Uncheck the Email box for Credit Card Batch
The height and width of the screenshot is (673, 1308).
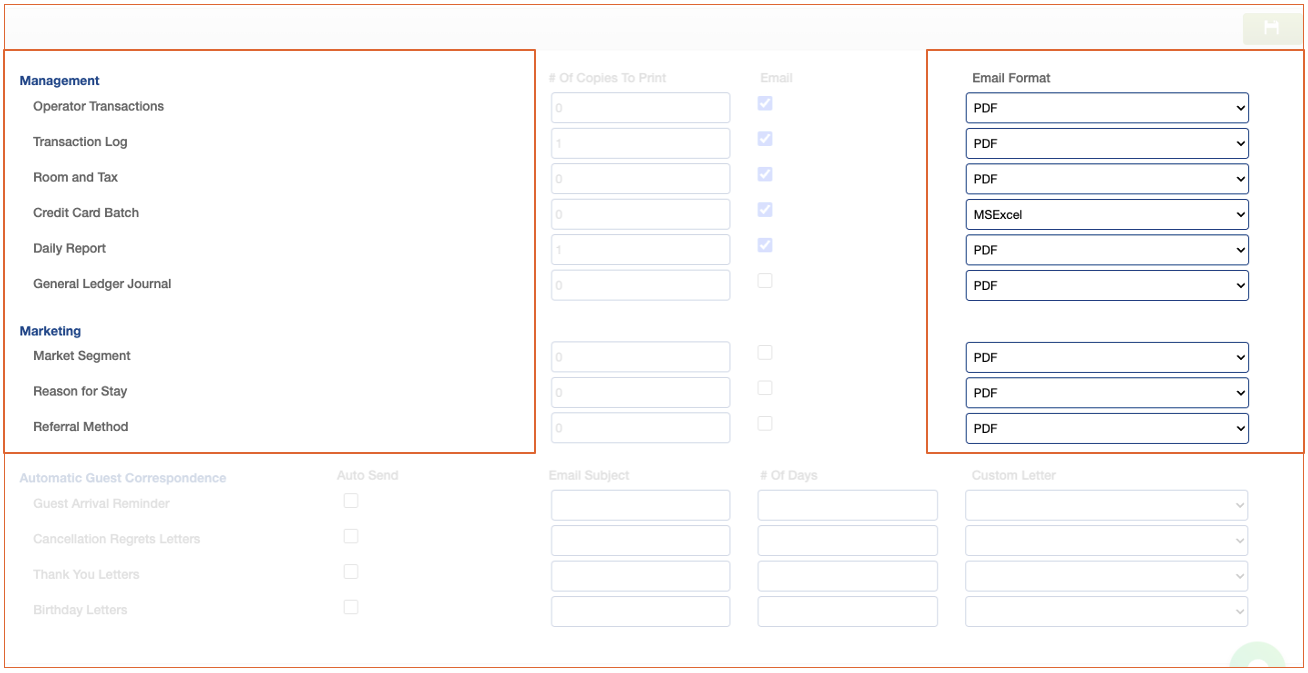(x=765, y=210)
